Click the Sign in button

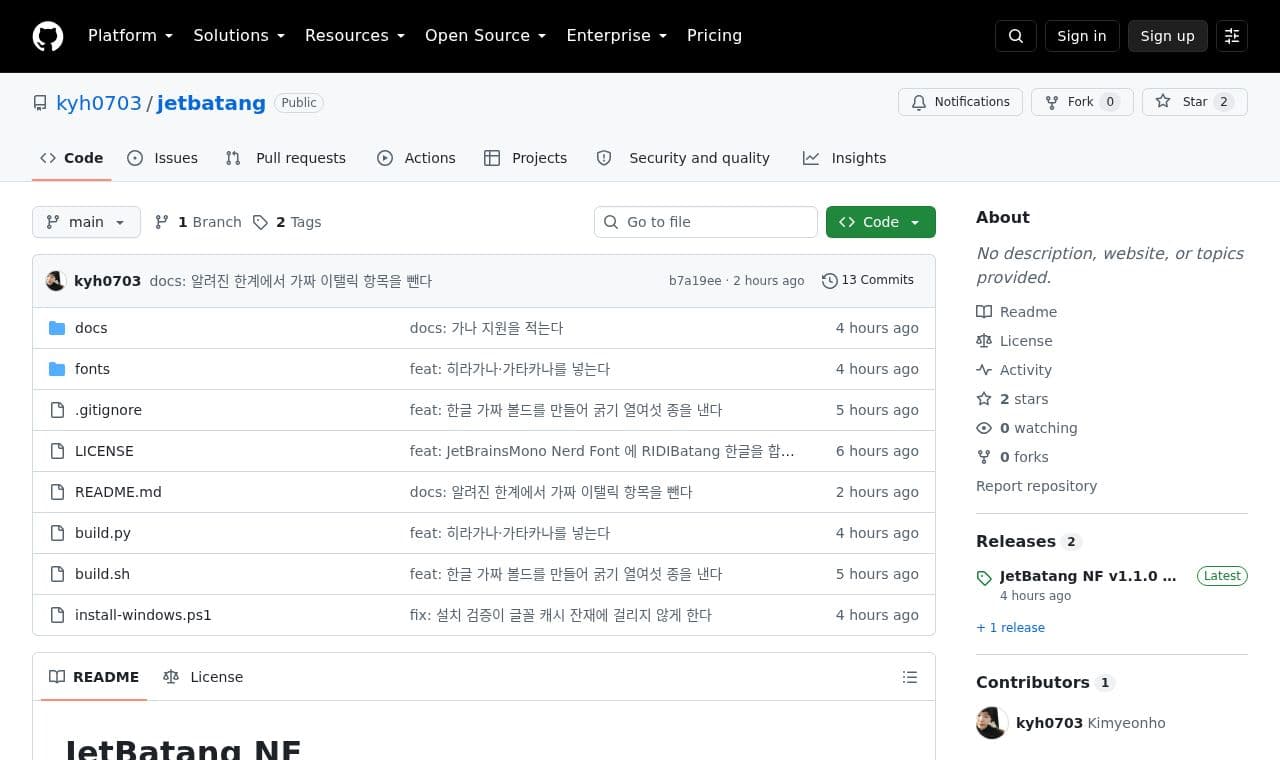[x=1082, y=36]
